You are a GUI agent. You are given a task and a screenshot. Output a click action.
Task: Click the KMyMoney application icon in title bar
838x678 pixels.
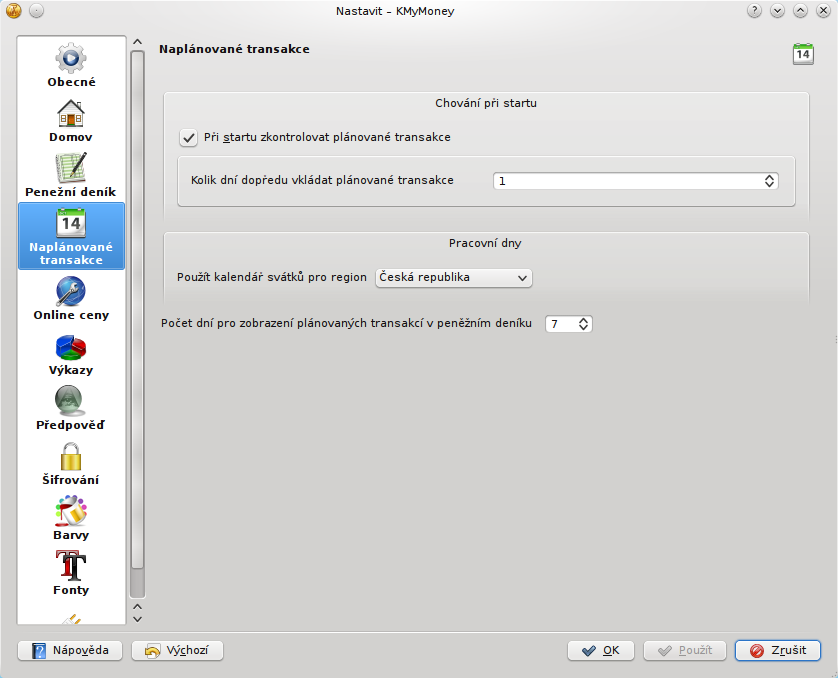click(13, 11)
